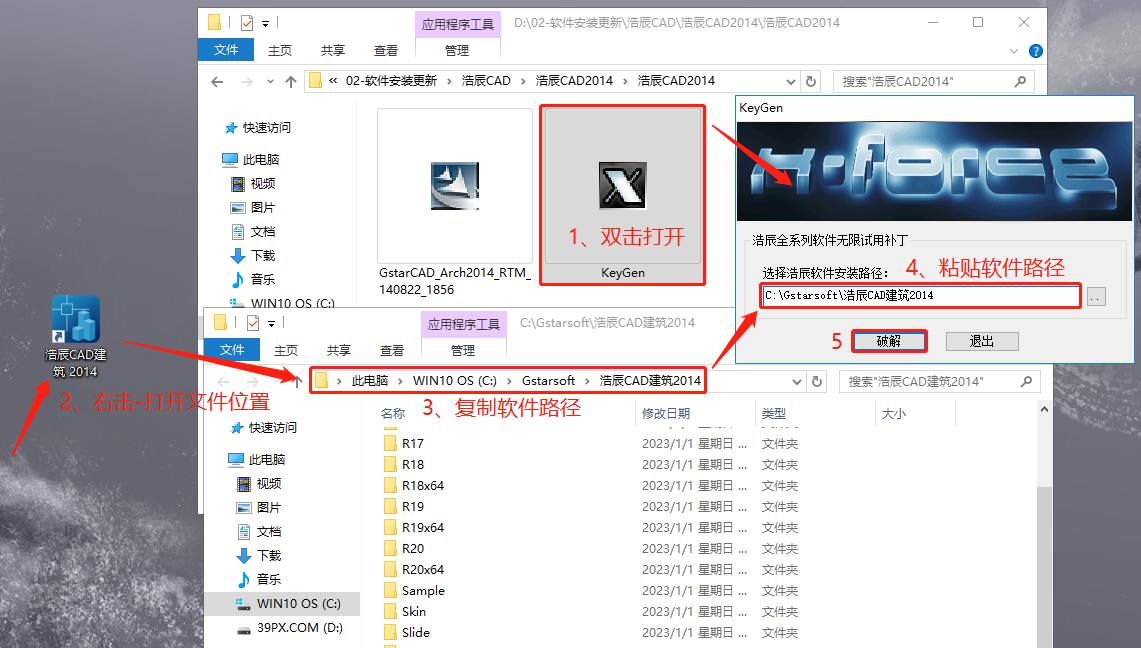The height and width of the screenshot is (648, 1141).
Task: Expand the ribbon chevron next to the Help icon
Action: [1014, 50]
